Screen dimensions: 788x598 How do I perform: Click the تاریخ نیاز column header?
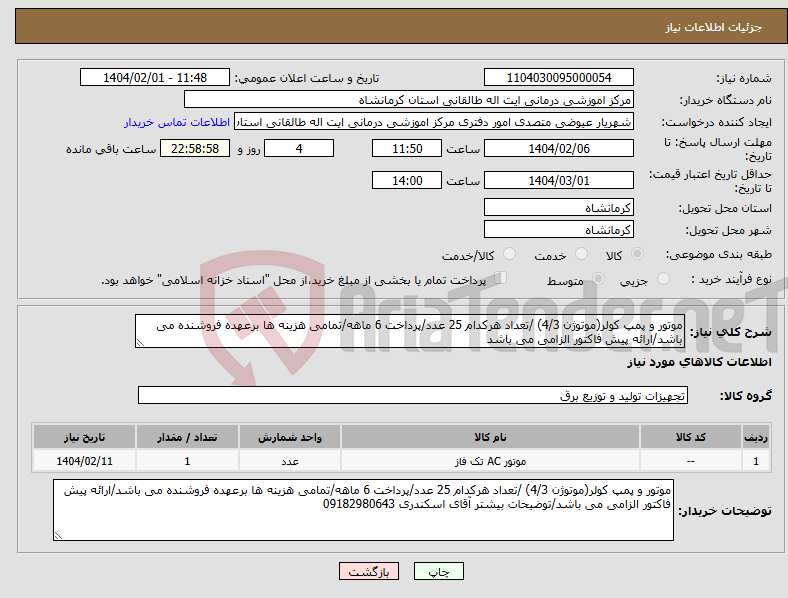coord(84,437)
